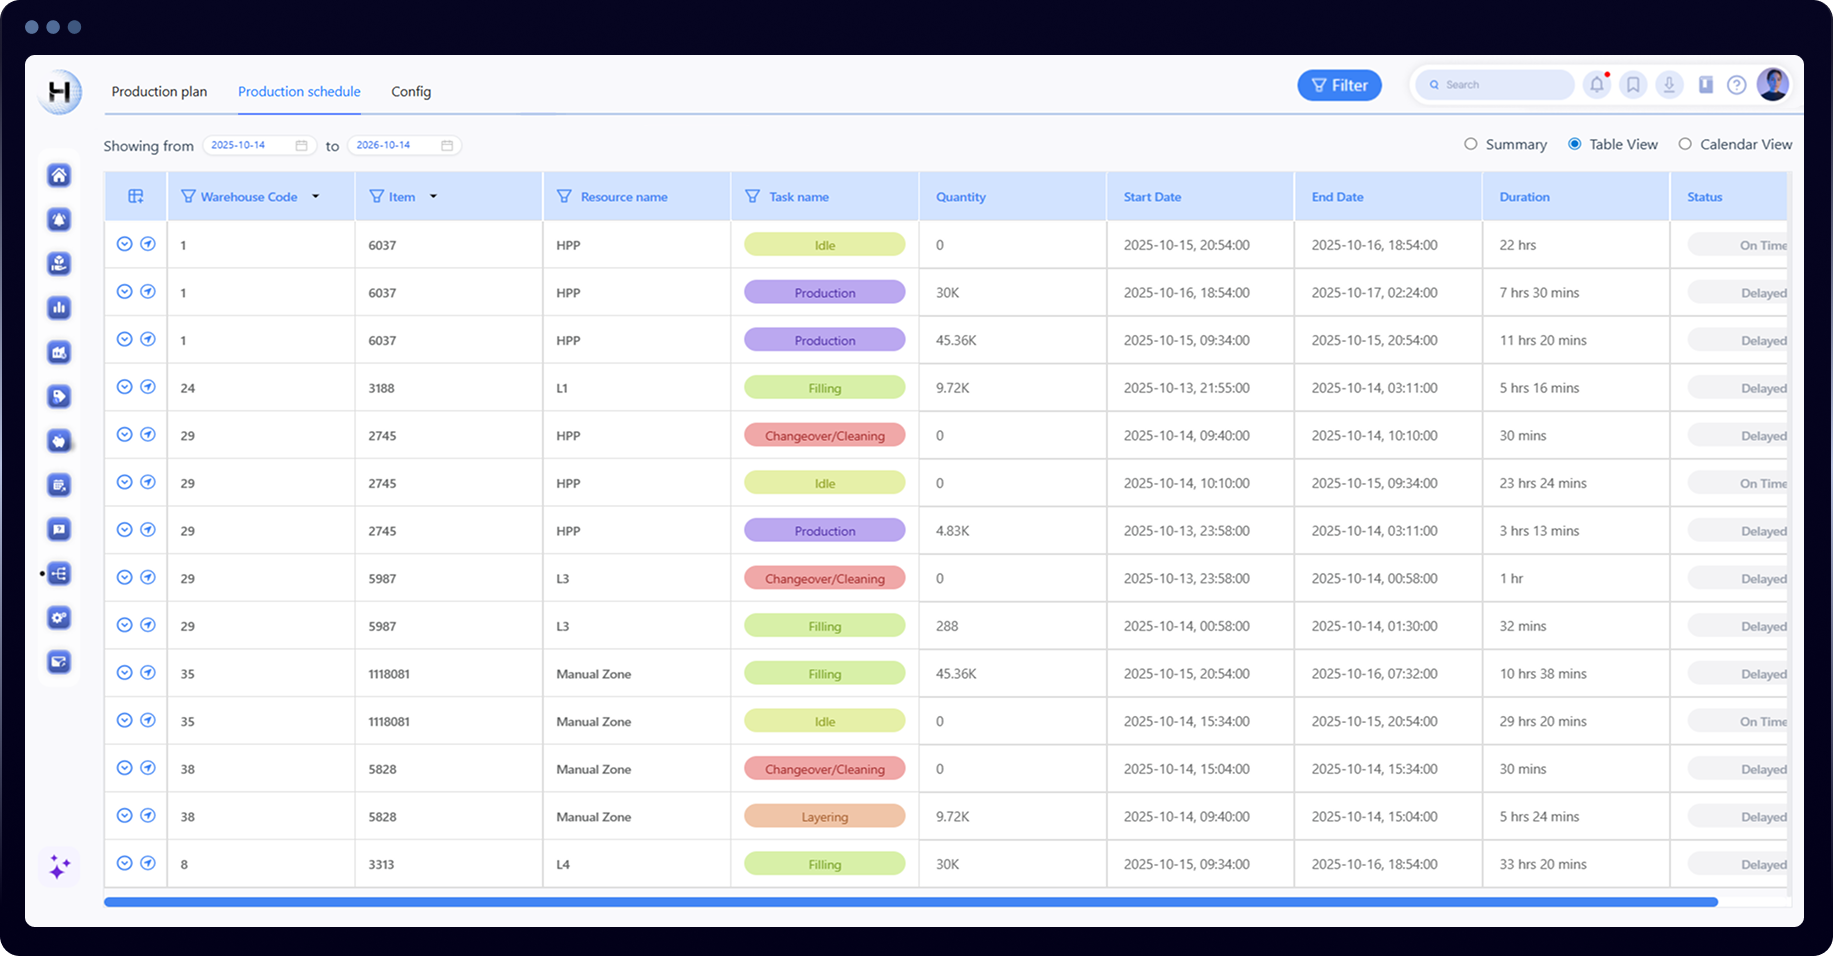The height and width of the screenshot is (956, 1833).
Task: Expand the L4 Filling row for item 3313
Action: pyautogui.click(x=124, y=863)
